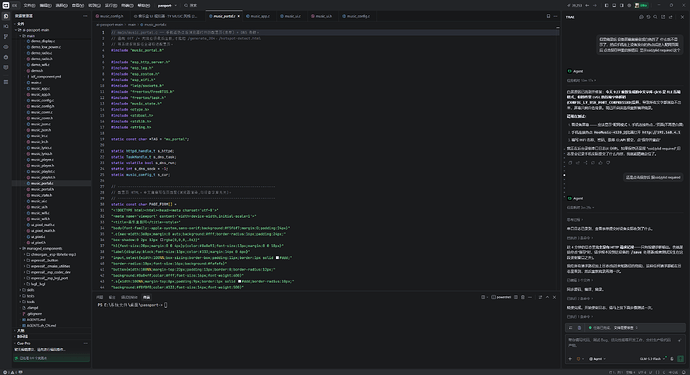Viewport: 690px width, 375px height.
Task: Start a new chat from TRAE panel header
Action: click(641, 17)
